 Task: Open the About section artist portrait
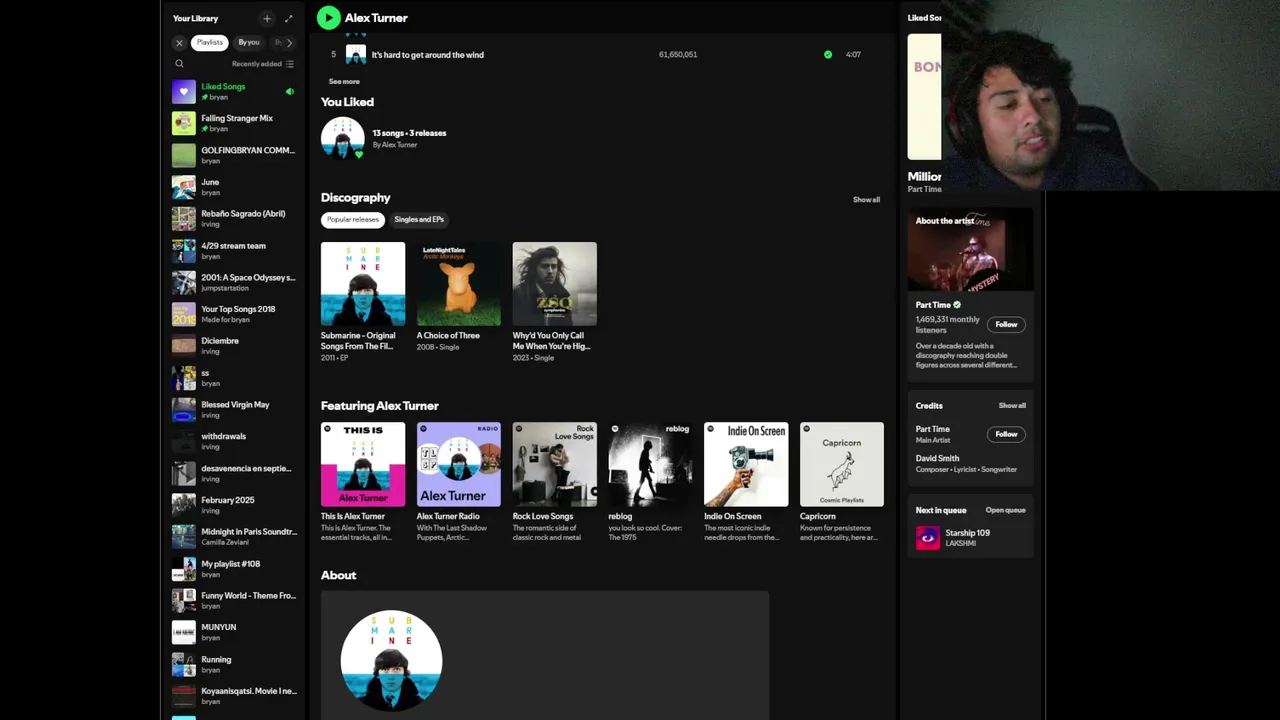click(x=391, y=660)
